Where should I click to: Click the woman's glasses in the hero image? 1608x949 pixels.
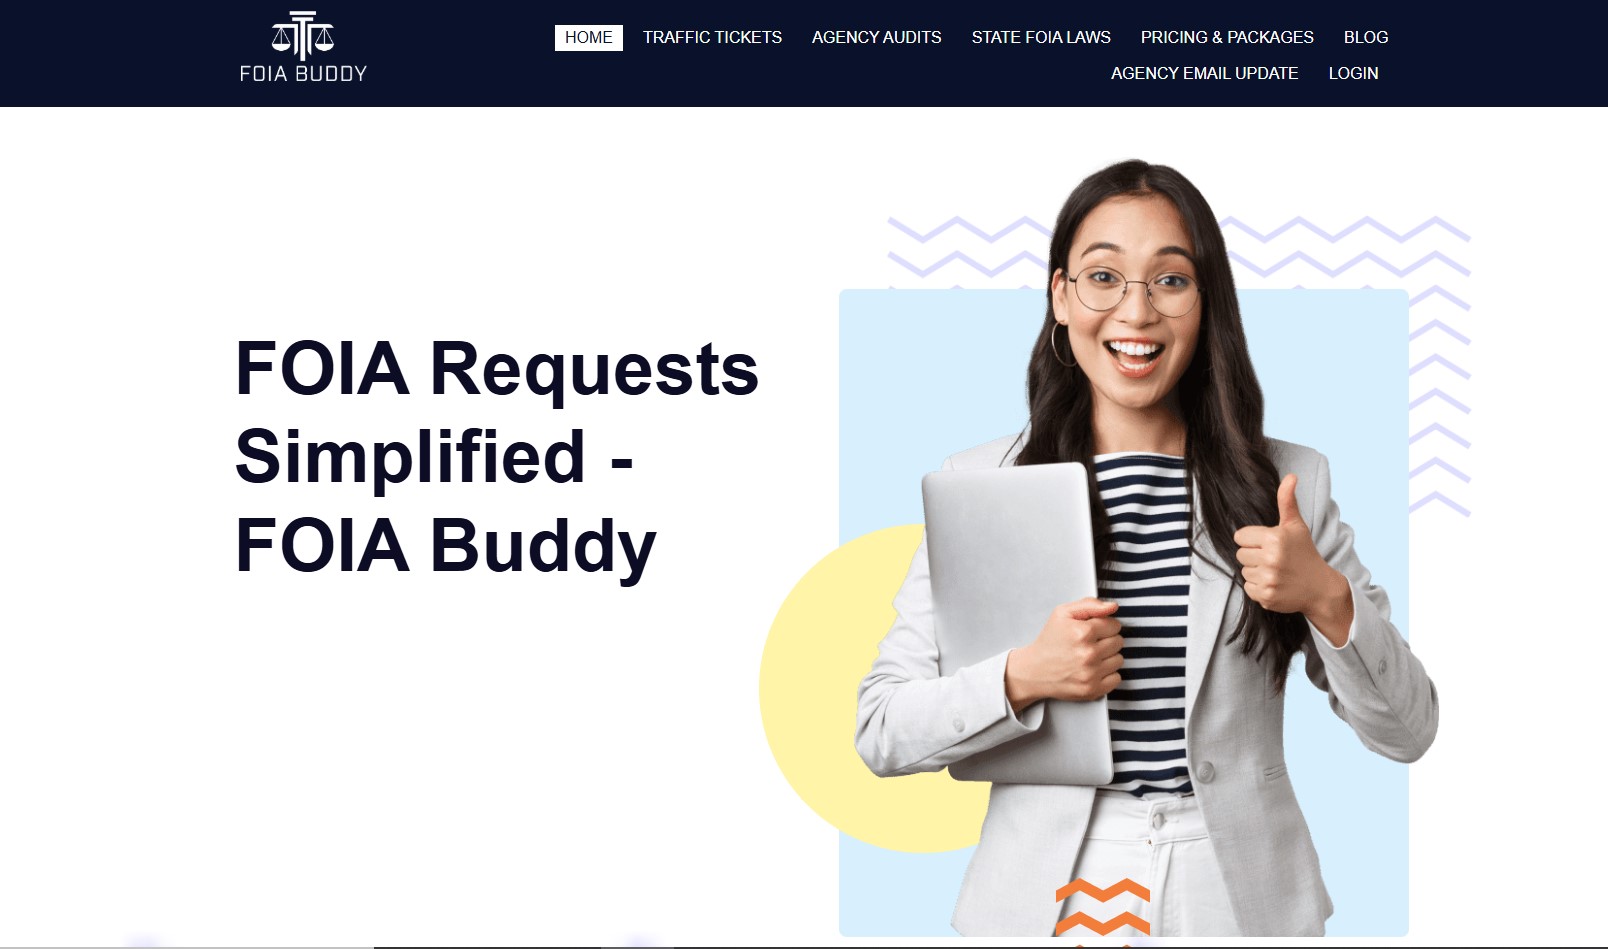(1134, 290)
